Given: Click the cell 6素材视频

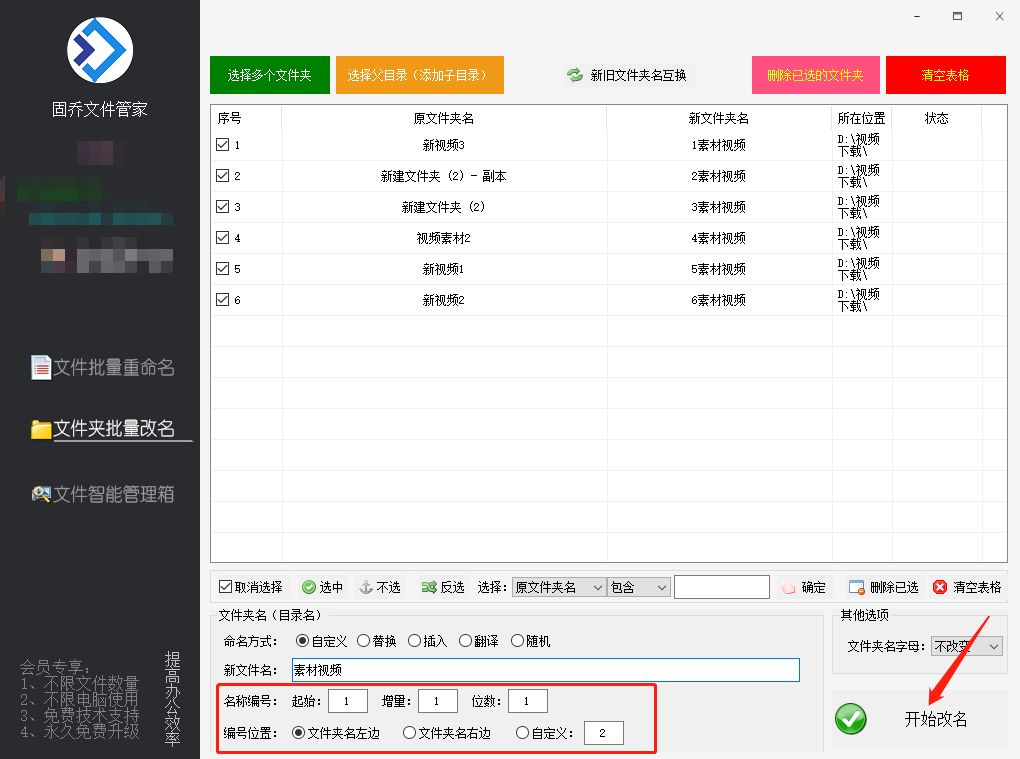Looking at the screenshot, I should tap(719, 300).
